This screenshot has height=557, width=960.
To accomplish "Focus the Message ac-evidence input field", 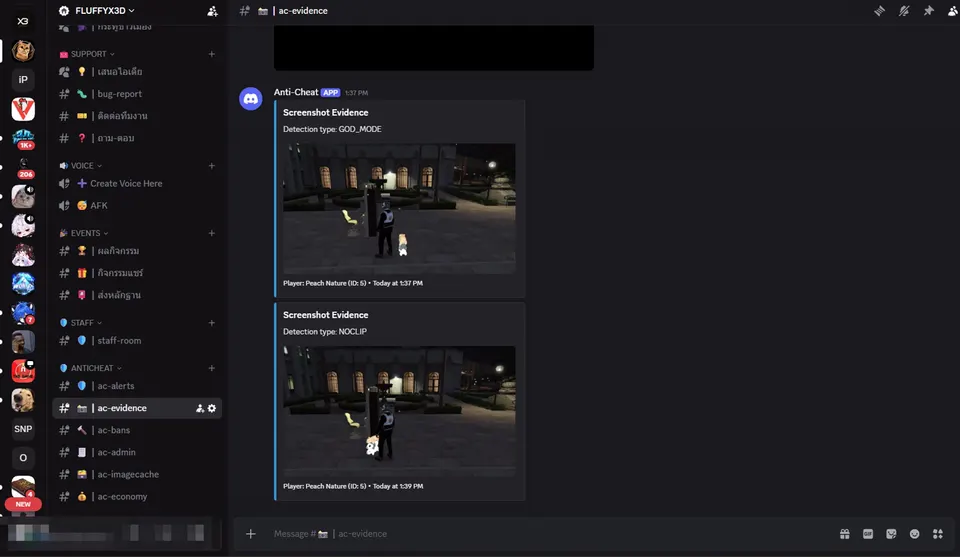I will click(x=551, y=534).
